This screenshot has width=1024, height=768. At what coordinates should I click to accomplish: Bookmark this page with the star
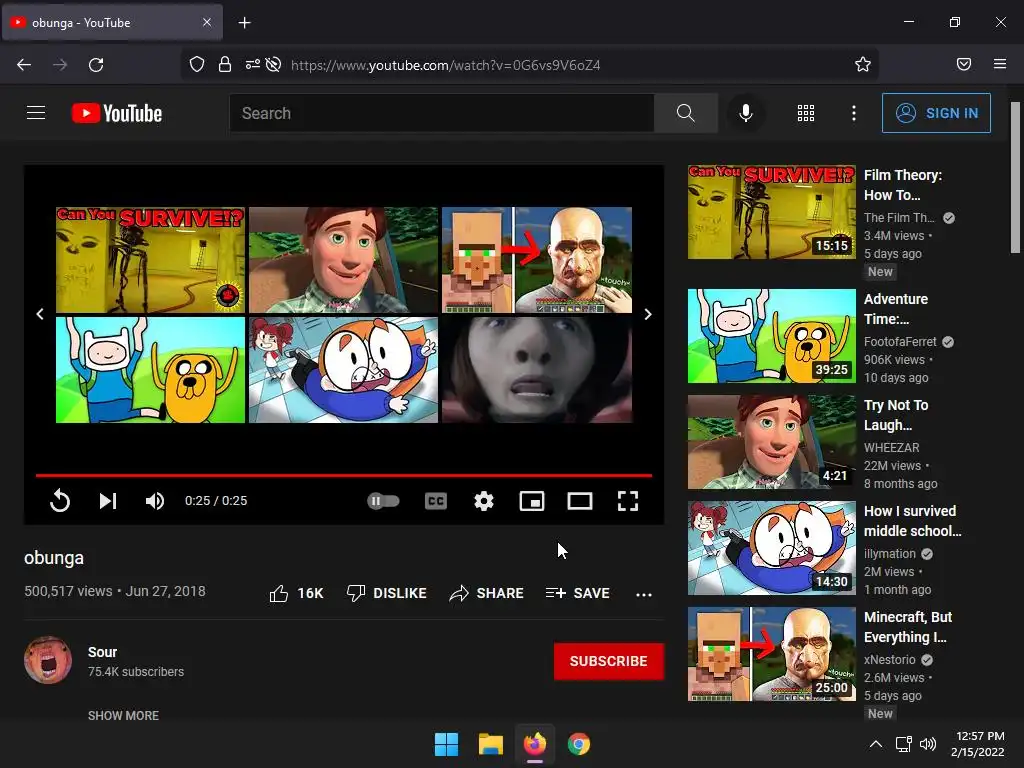point(863,65)
